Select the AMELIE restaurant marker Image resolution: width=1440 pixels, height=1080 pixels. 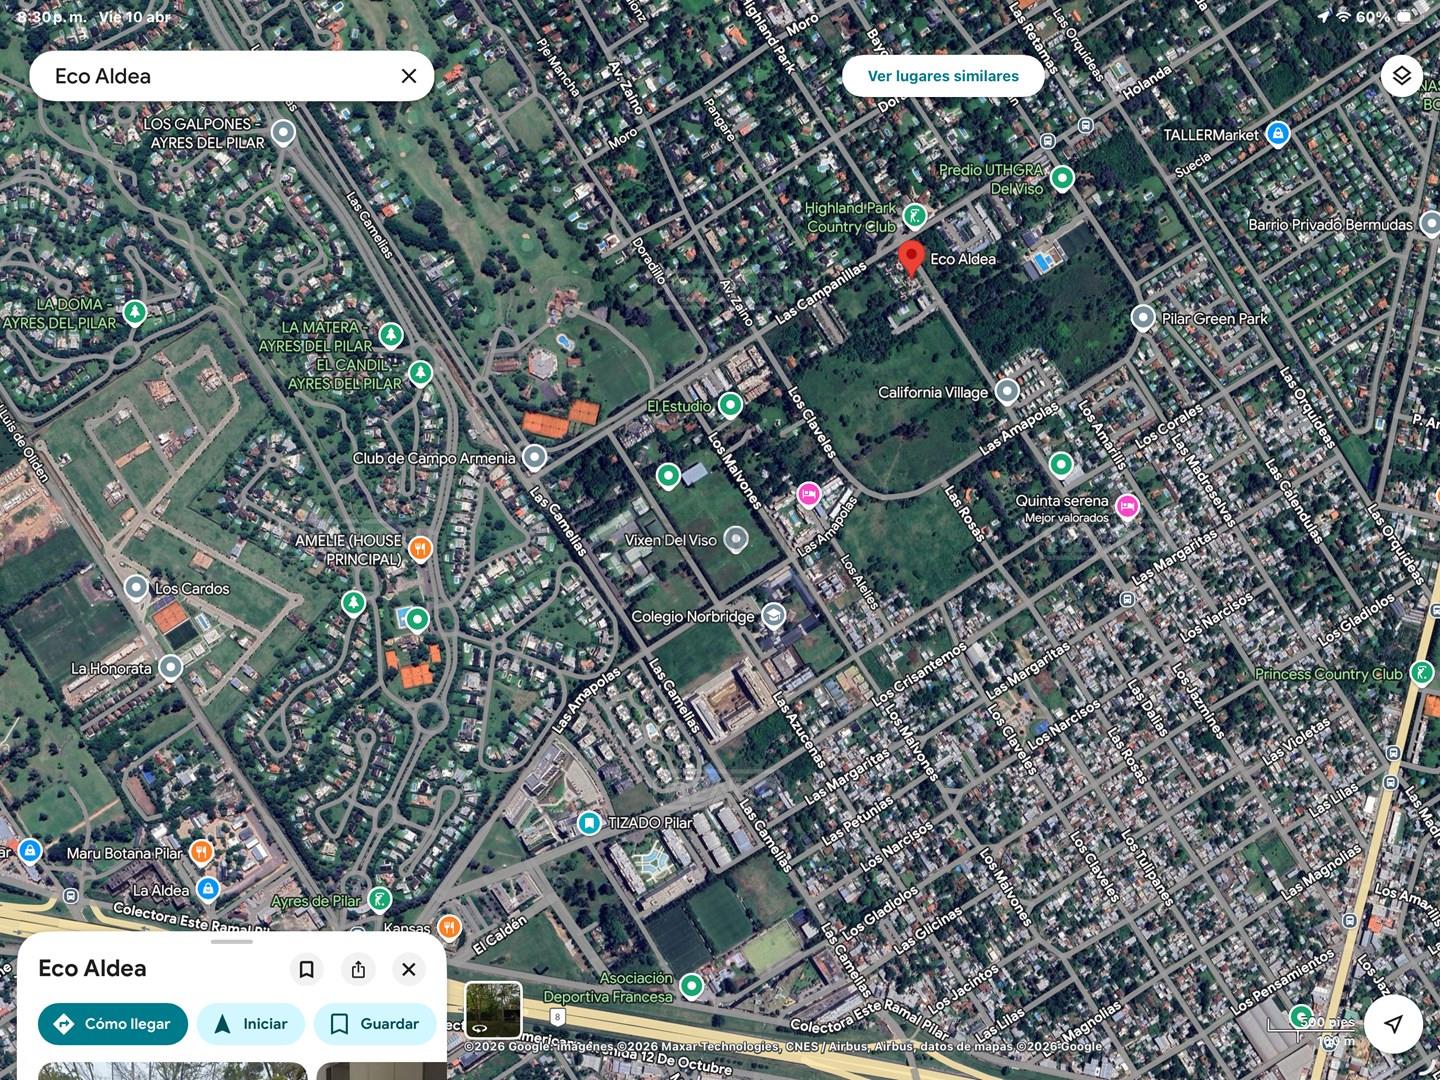pos(420,548)
